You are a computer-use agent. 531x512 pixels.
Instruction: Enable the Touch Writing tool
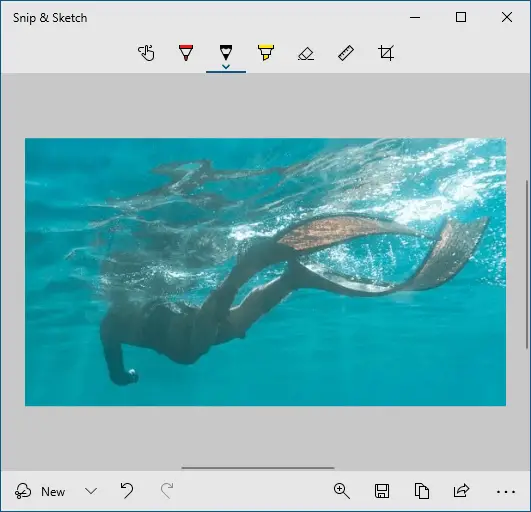146,53
